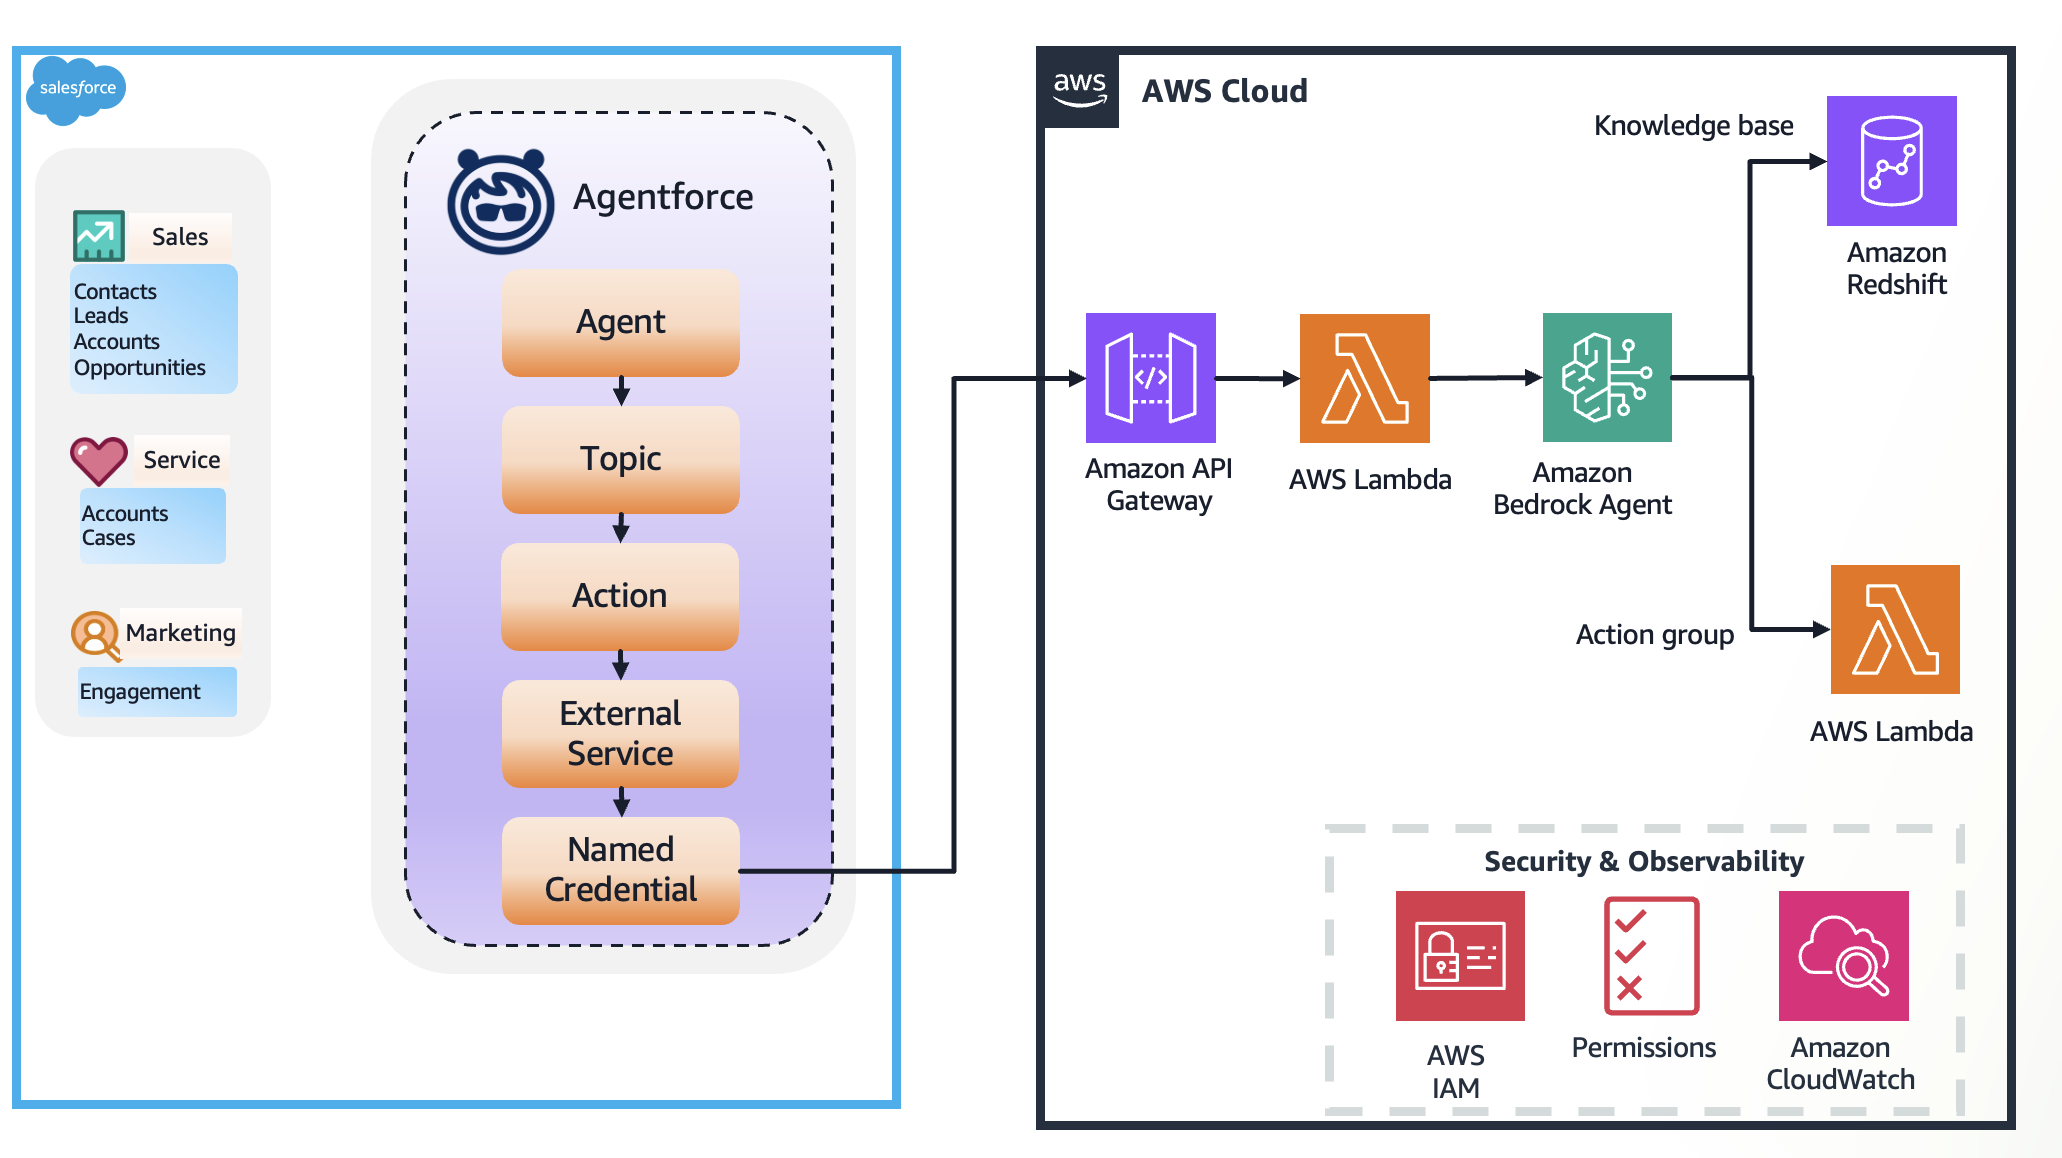Click the Permissions checklist icon

tap(1651, 956)
